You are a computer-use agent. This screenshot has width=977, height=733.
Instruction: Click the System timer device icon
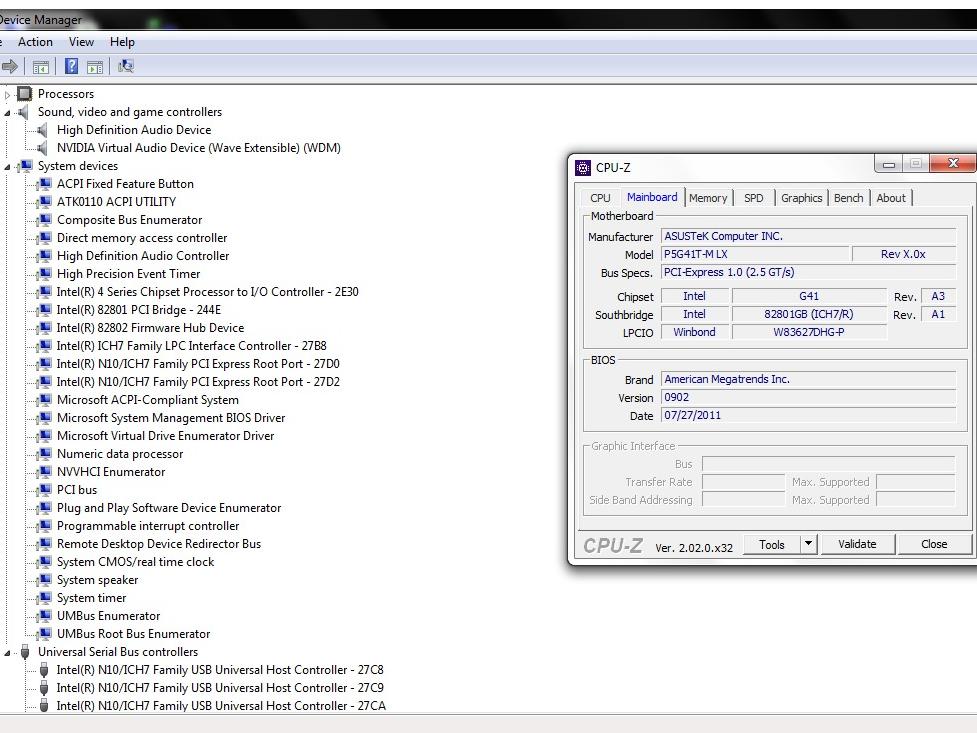click(44, 598)
